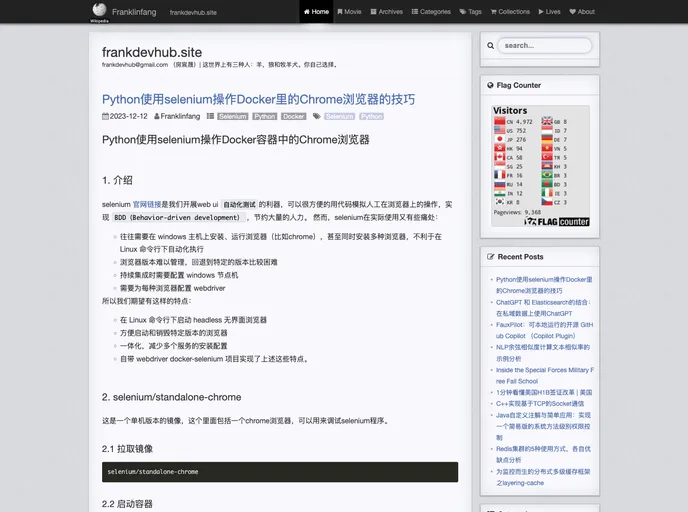Screen dimensions: 688x512
Task: Open the Python selenium Docker Chrome post title
Action: (258, 99)
